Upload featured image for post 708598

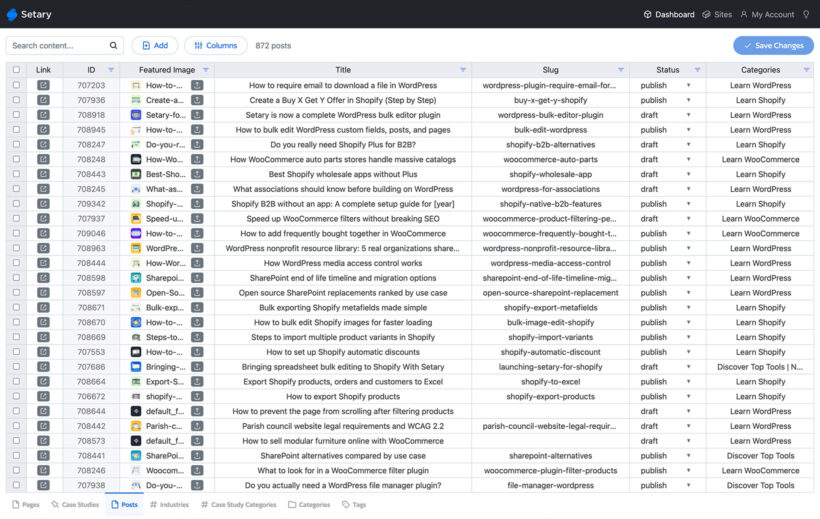(x=197, y=278)
